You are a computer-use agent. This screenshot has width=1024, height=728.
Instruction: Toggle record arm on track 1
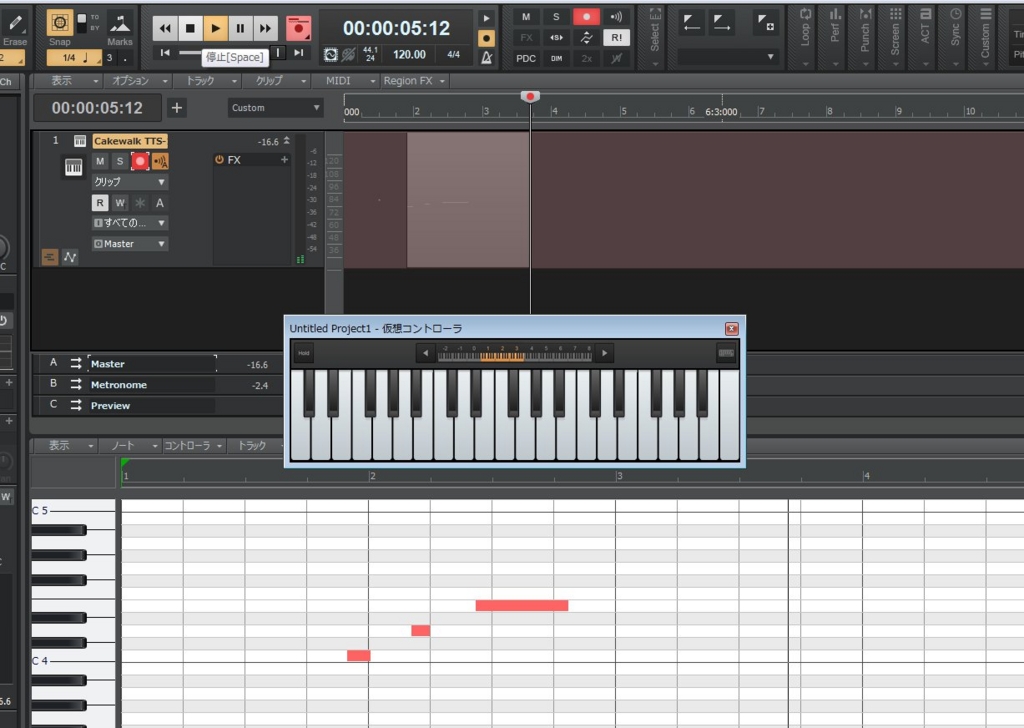(140, 161)
